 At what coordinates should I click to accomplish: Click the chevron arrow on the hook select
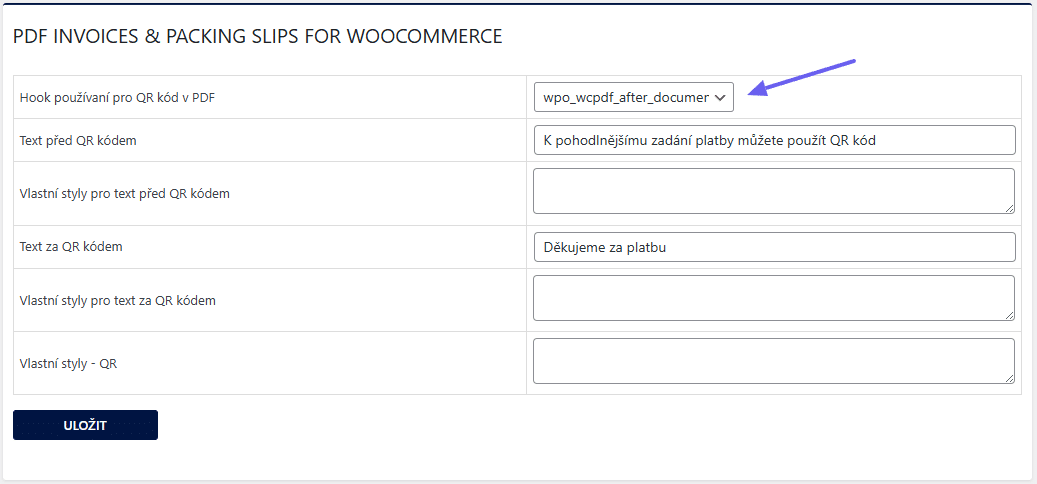click(x=720, y=97)
